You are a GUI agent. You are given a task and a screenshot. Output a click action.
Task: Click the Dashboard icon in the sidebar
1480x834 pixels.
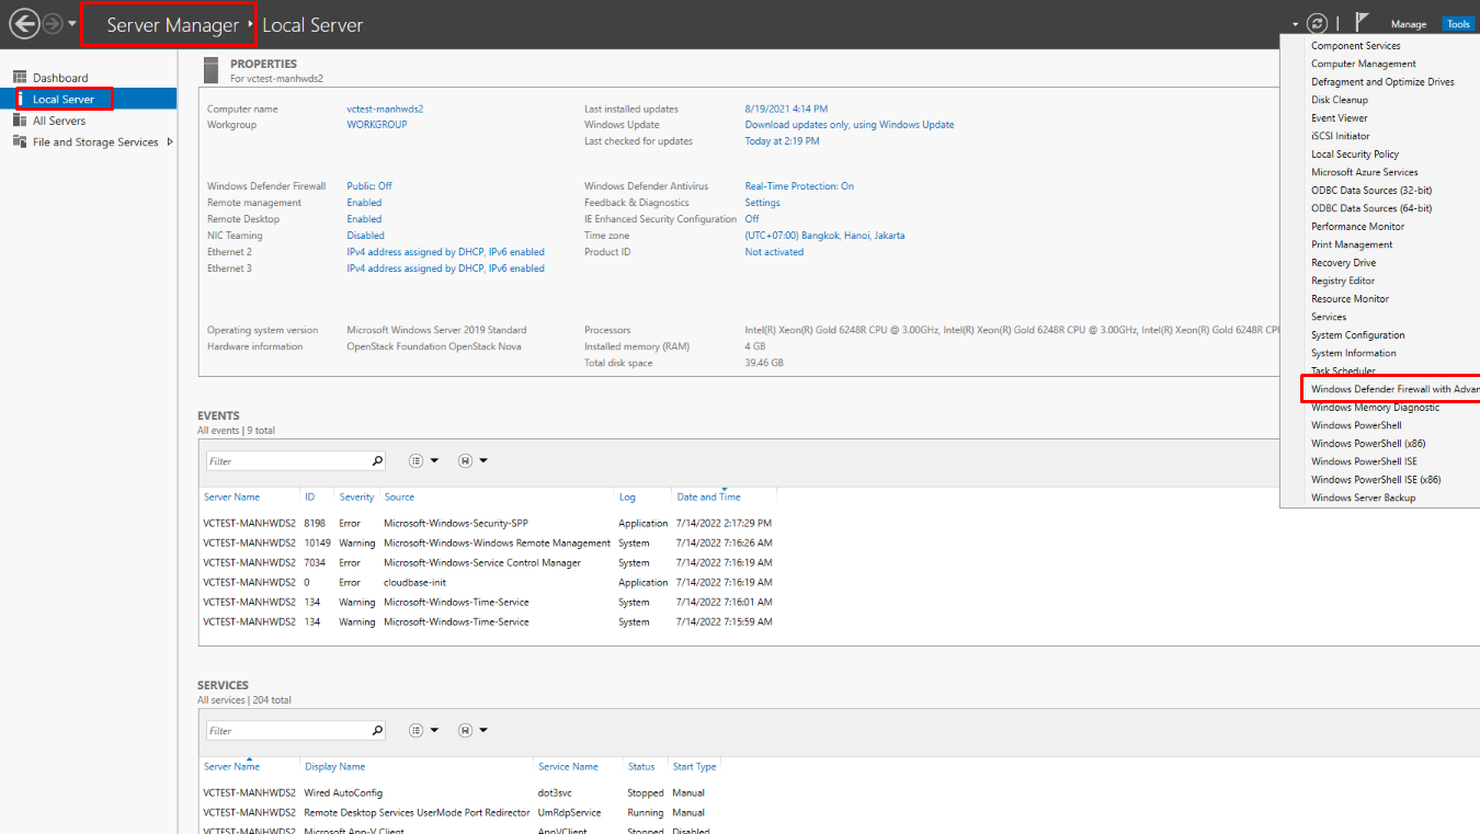[20, 77]
